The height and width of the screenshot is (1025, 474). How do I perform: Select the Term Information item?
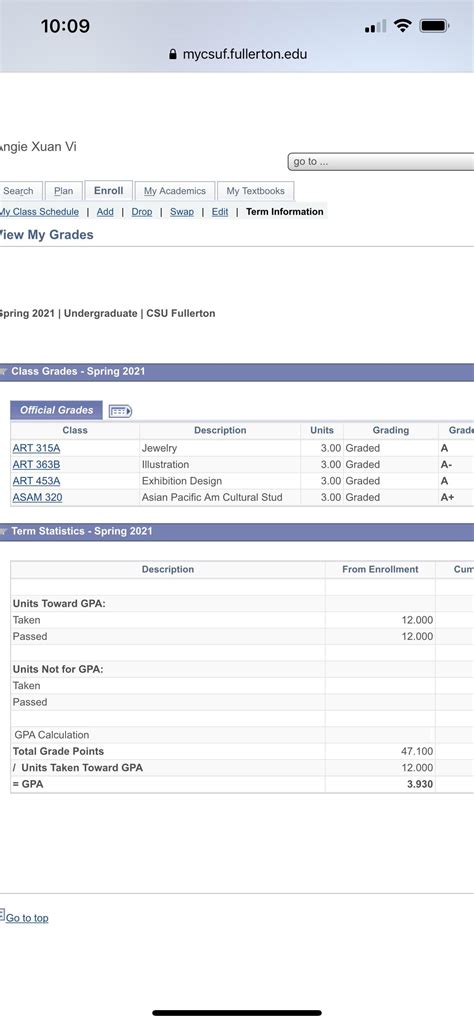coord(284,212)
